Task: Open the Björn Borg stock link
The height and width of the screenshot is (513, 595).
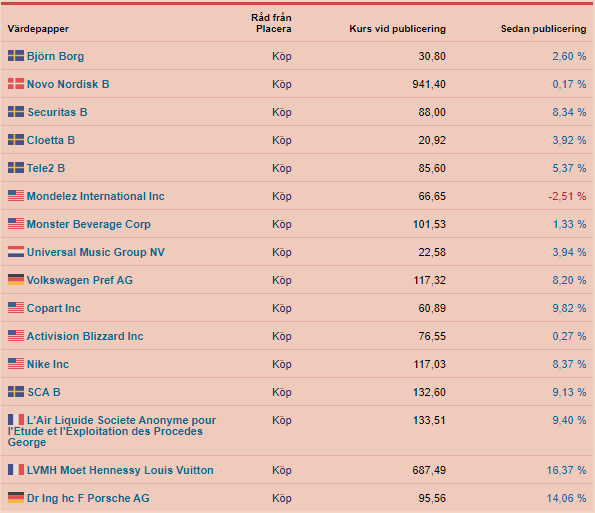Action: tap(55, 56)
